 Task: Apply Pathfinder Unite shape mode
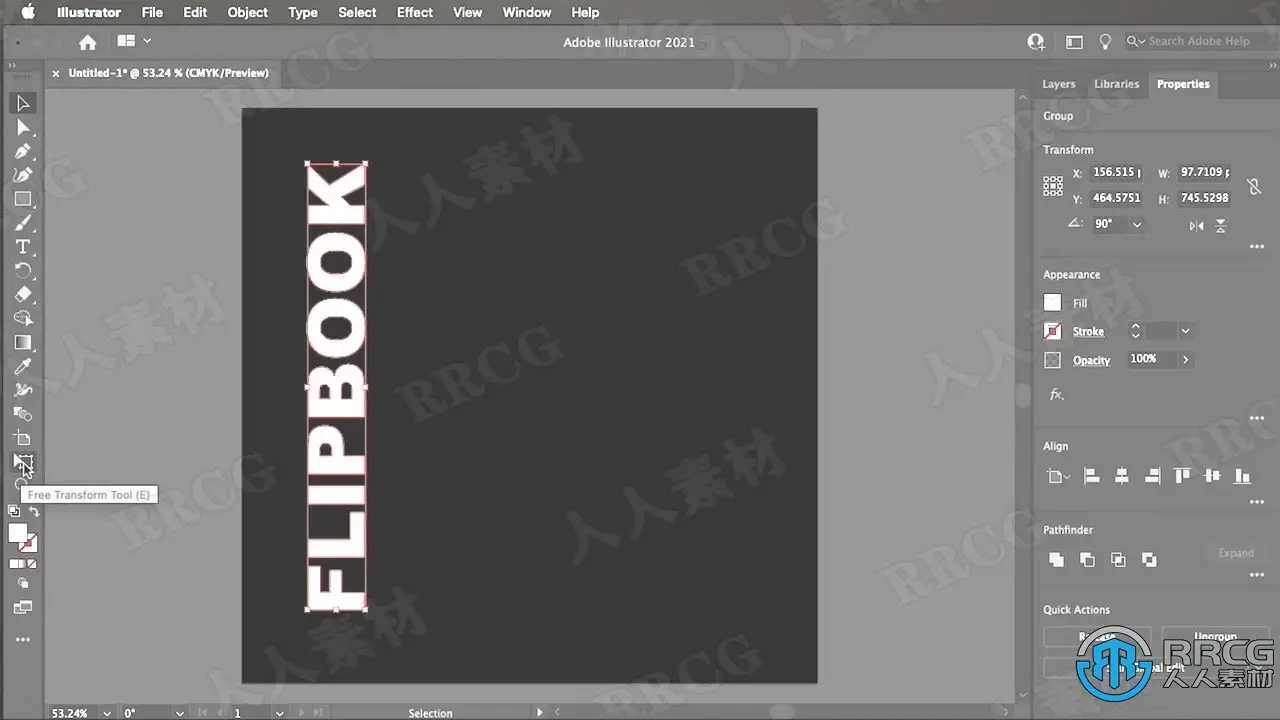(x=1056, y=560)
